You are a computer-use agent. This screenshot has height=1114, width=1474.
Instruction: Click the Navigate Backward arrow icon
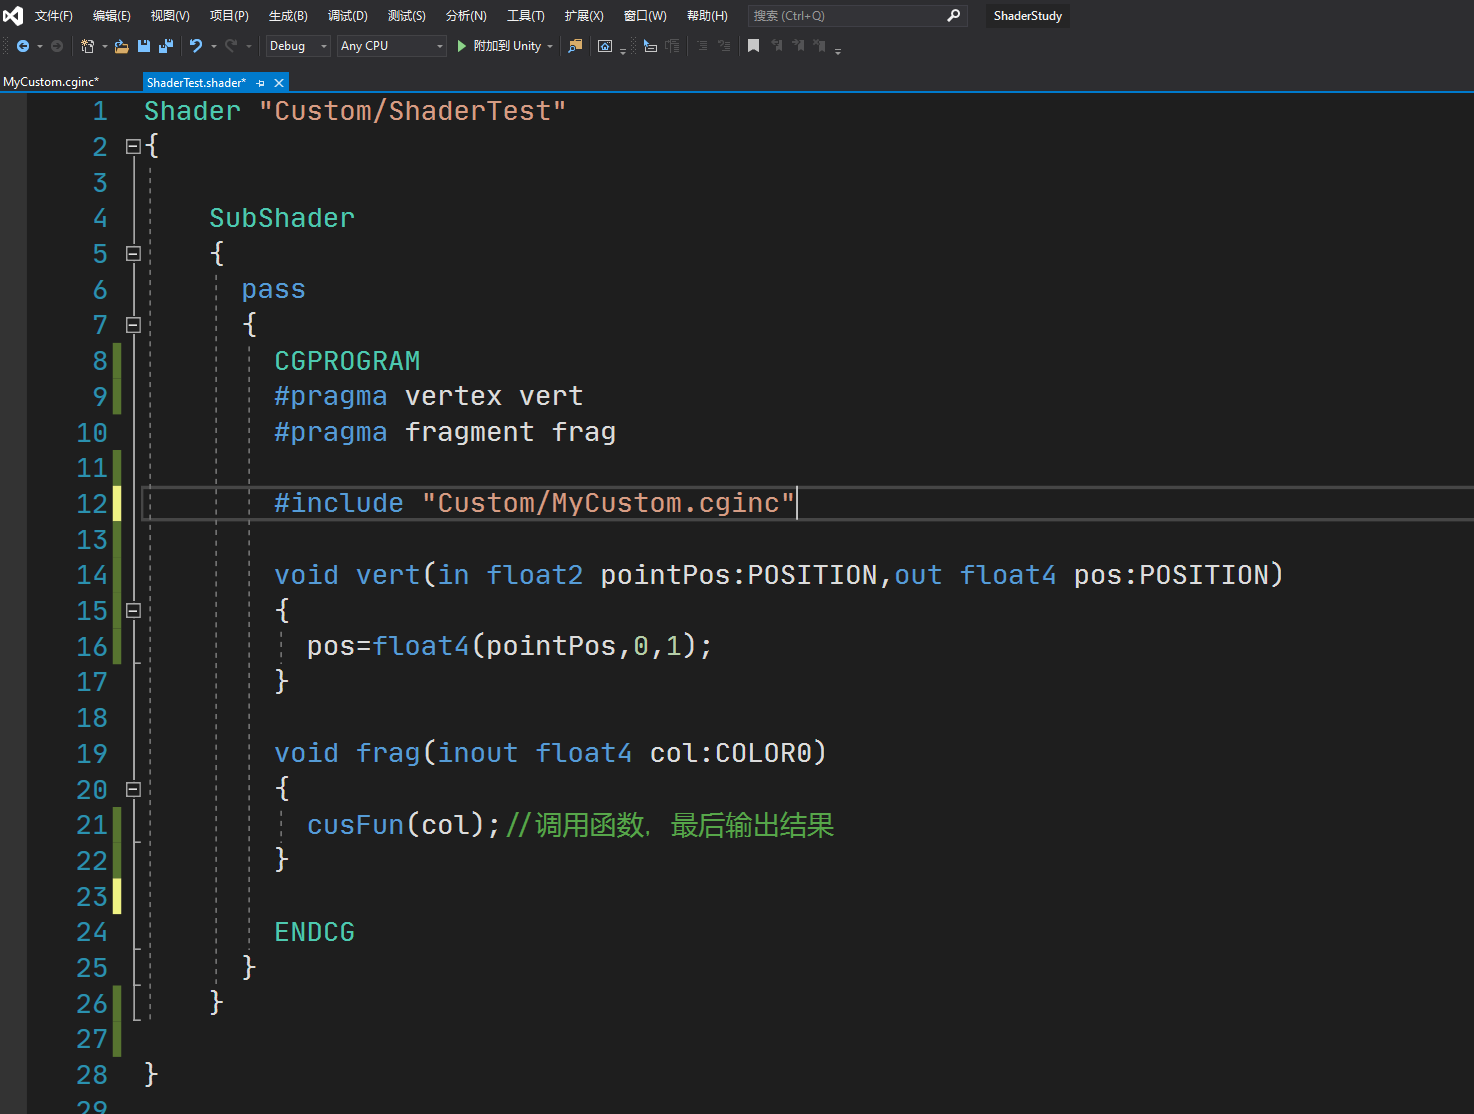(22, 46)
